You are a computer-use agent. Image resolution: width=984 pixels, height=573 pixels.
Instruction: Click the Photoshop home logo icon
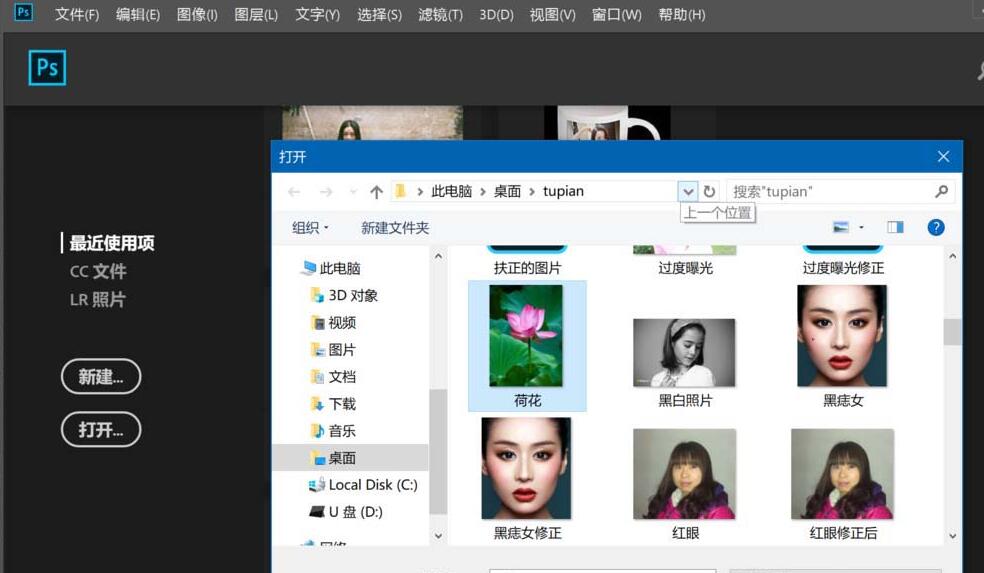pos(47,67)
